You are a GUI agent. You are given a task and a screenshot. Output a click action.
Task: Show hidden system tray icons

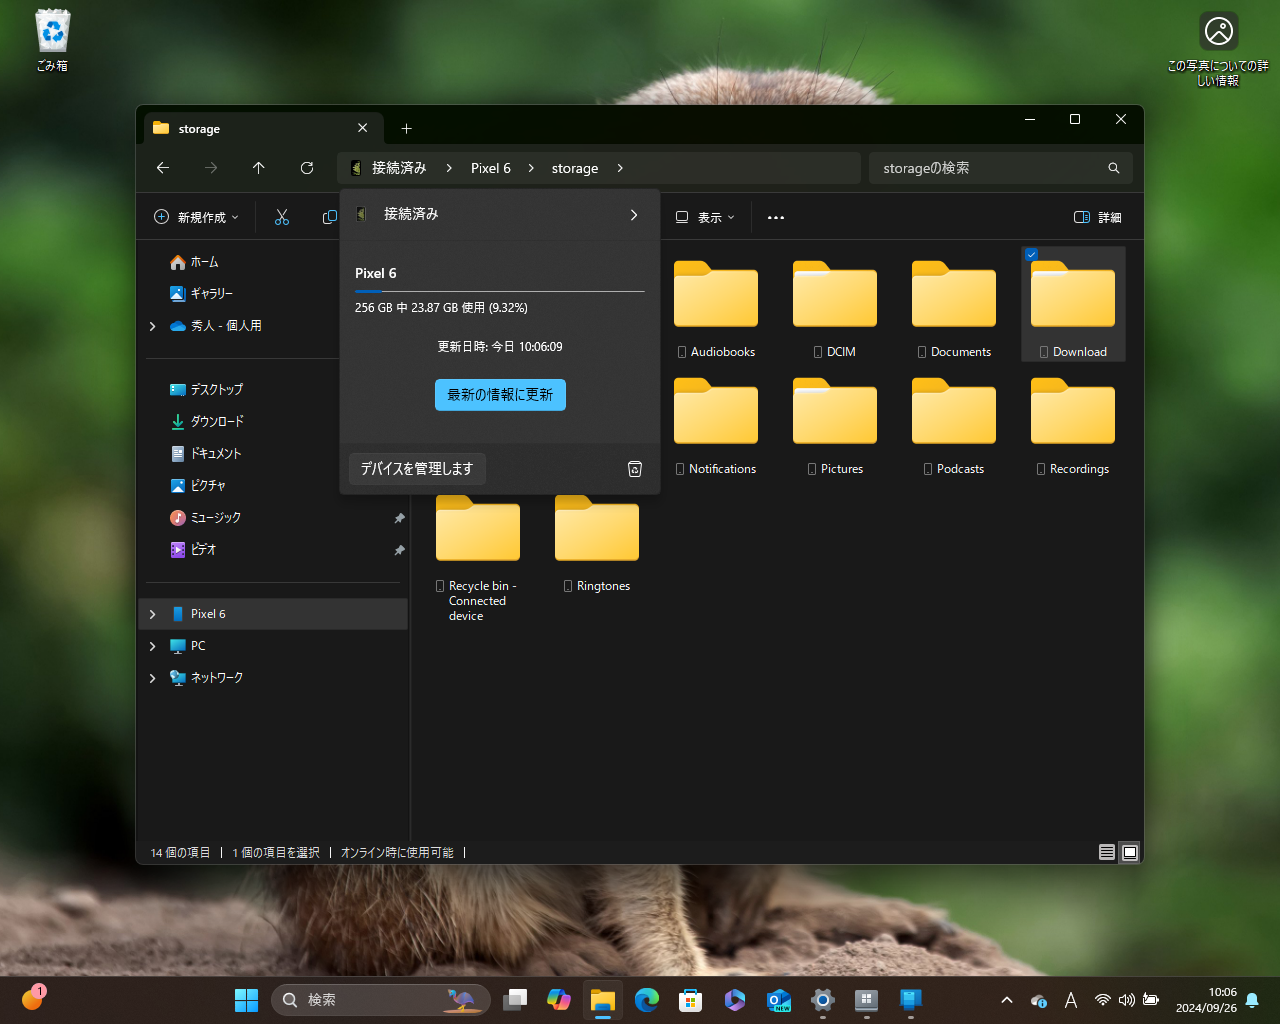click(1007, 1000)
